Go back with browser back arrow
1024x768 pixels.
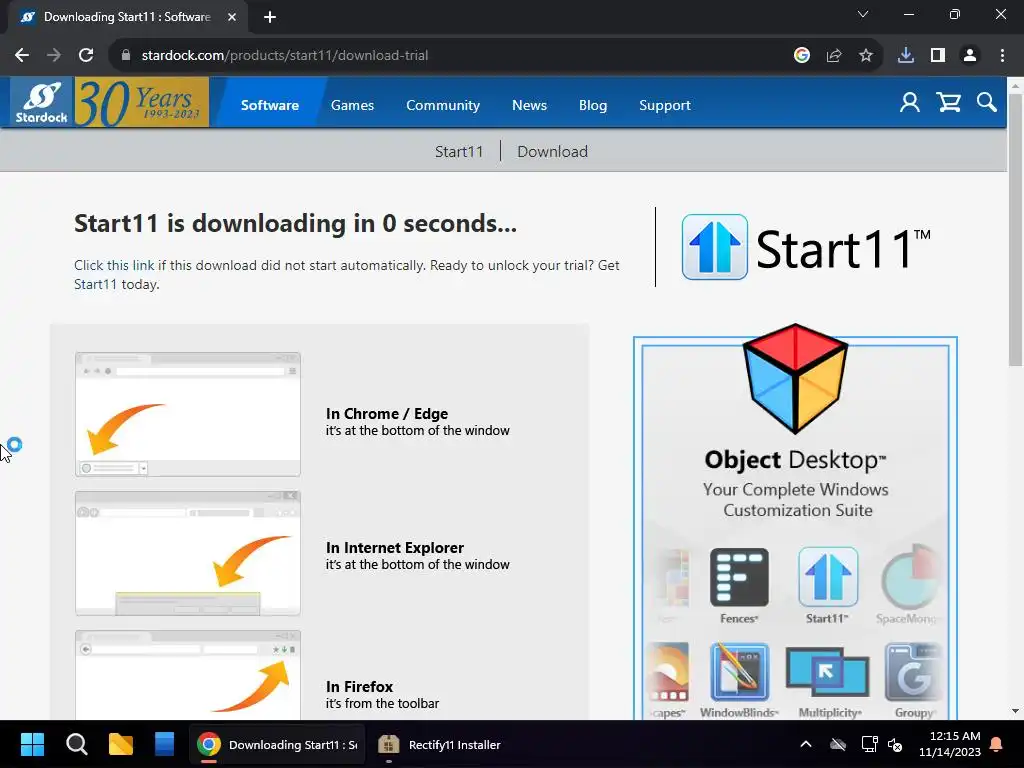click(x=22, y=56)
